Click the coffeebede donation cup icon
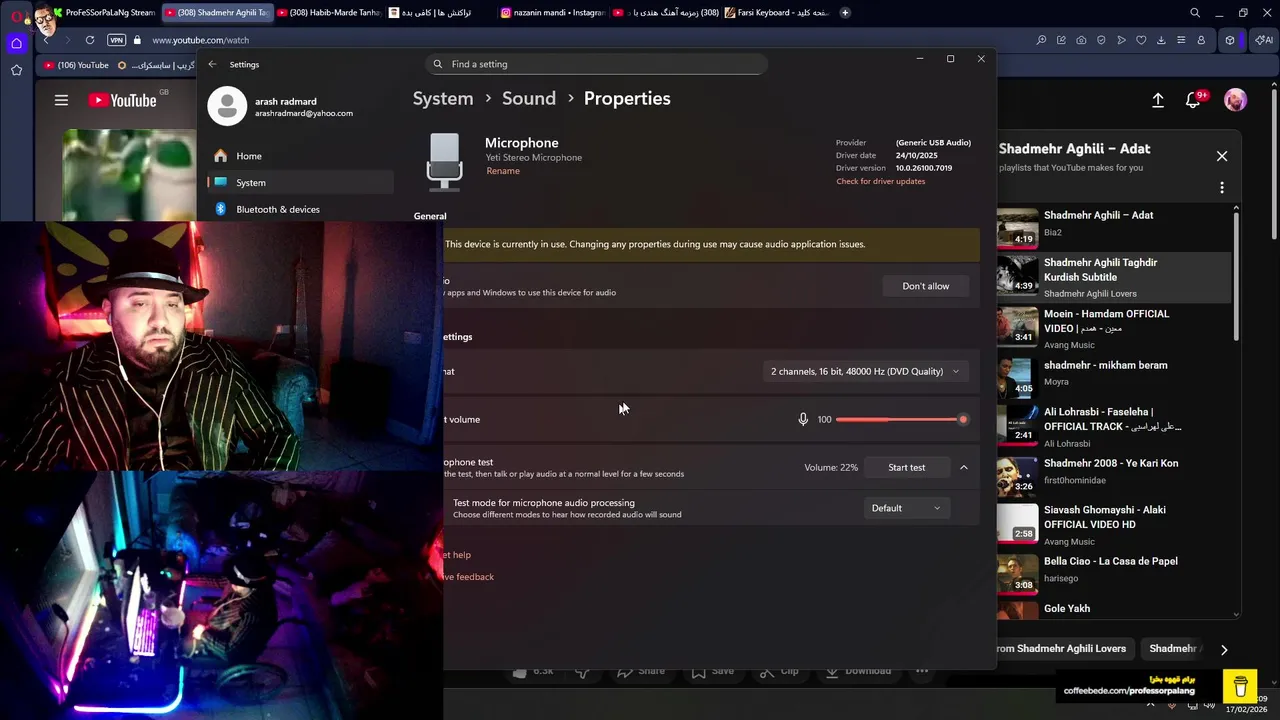This screenshot has width=1280, height=720. (1240, 686)
